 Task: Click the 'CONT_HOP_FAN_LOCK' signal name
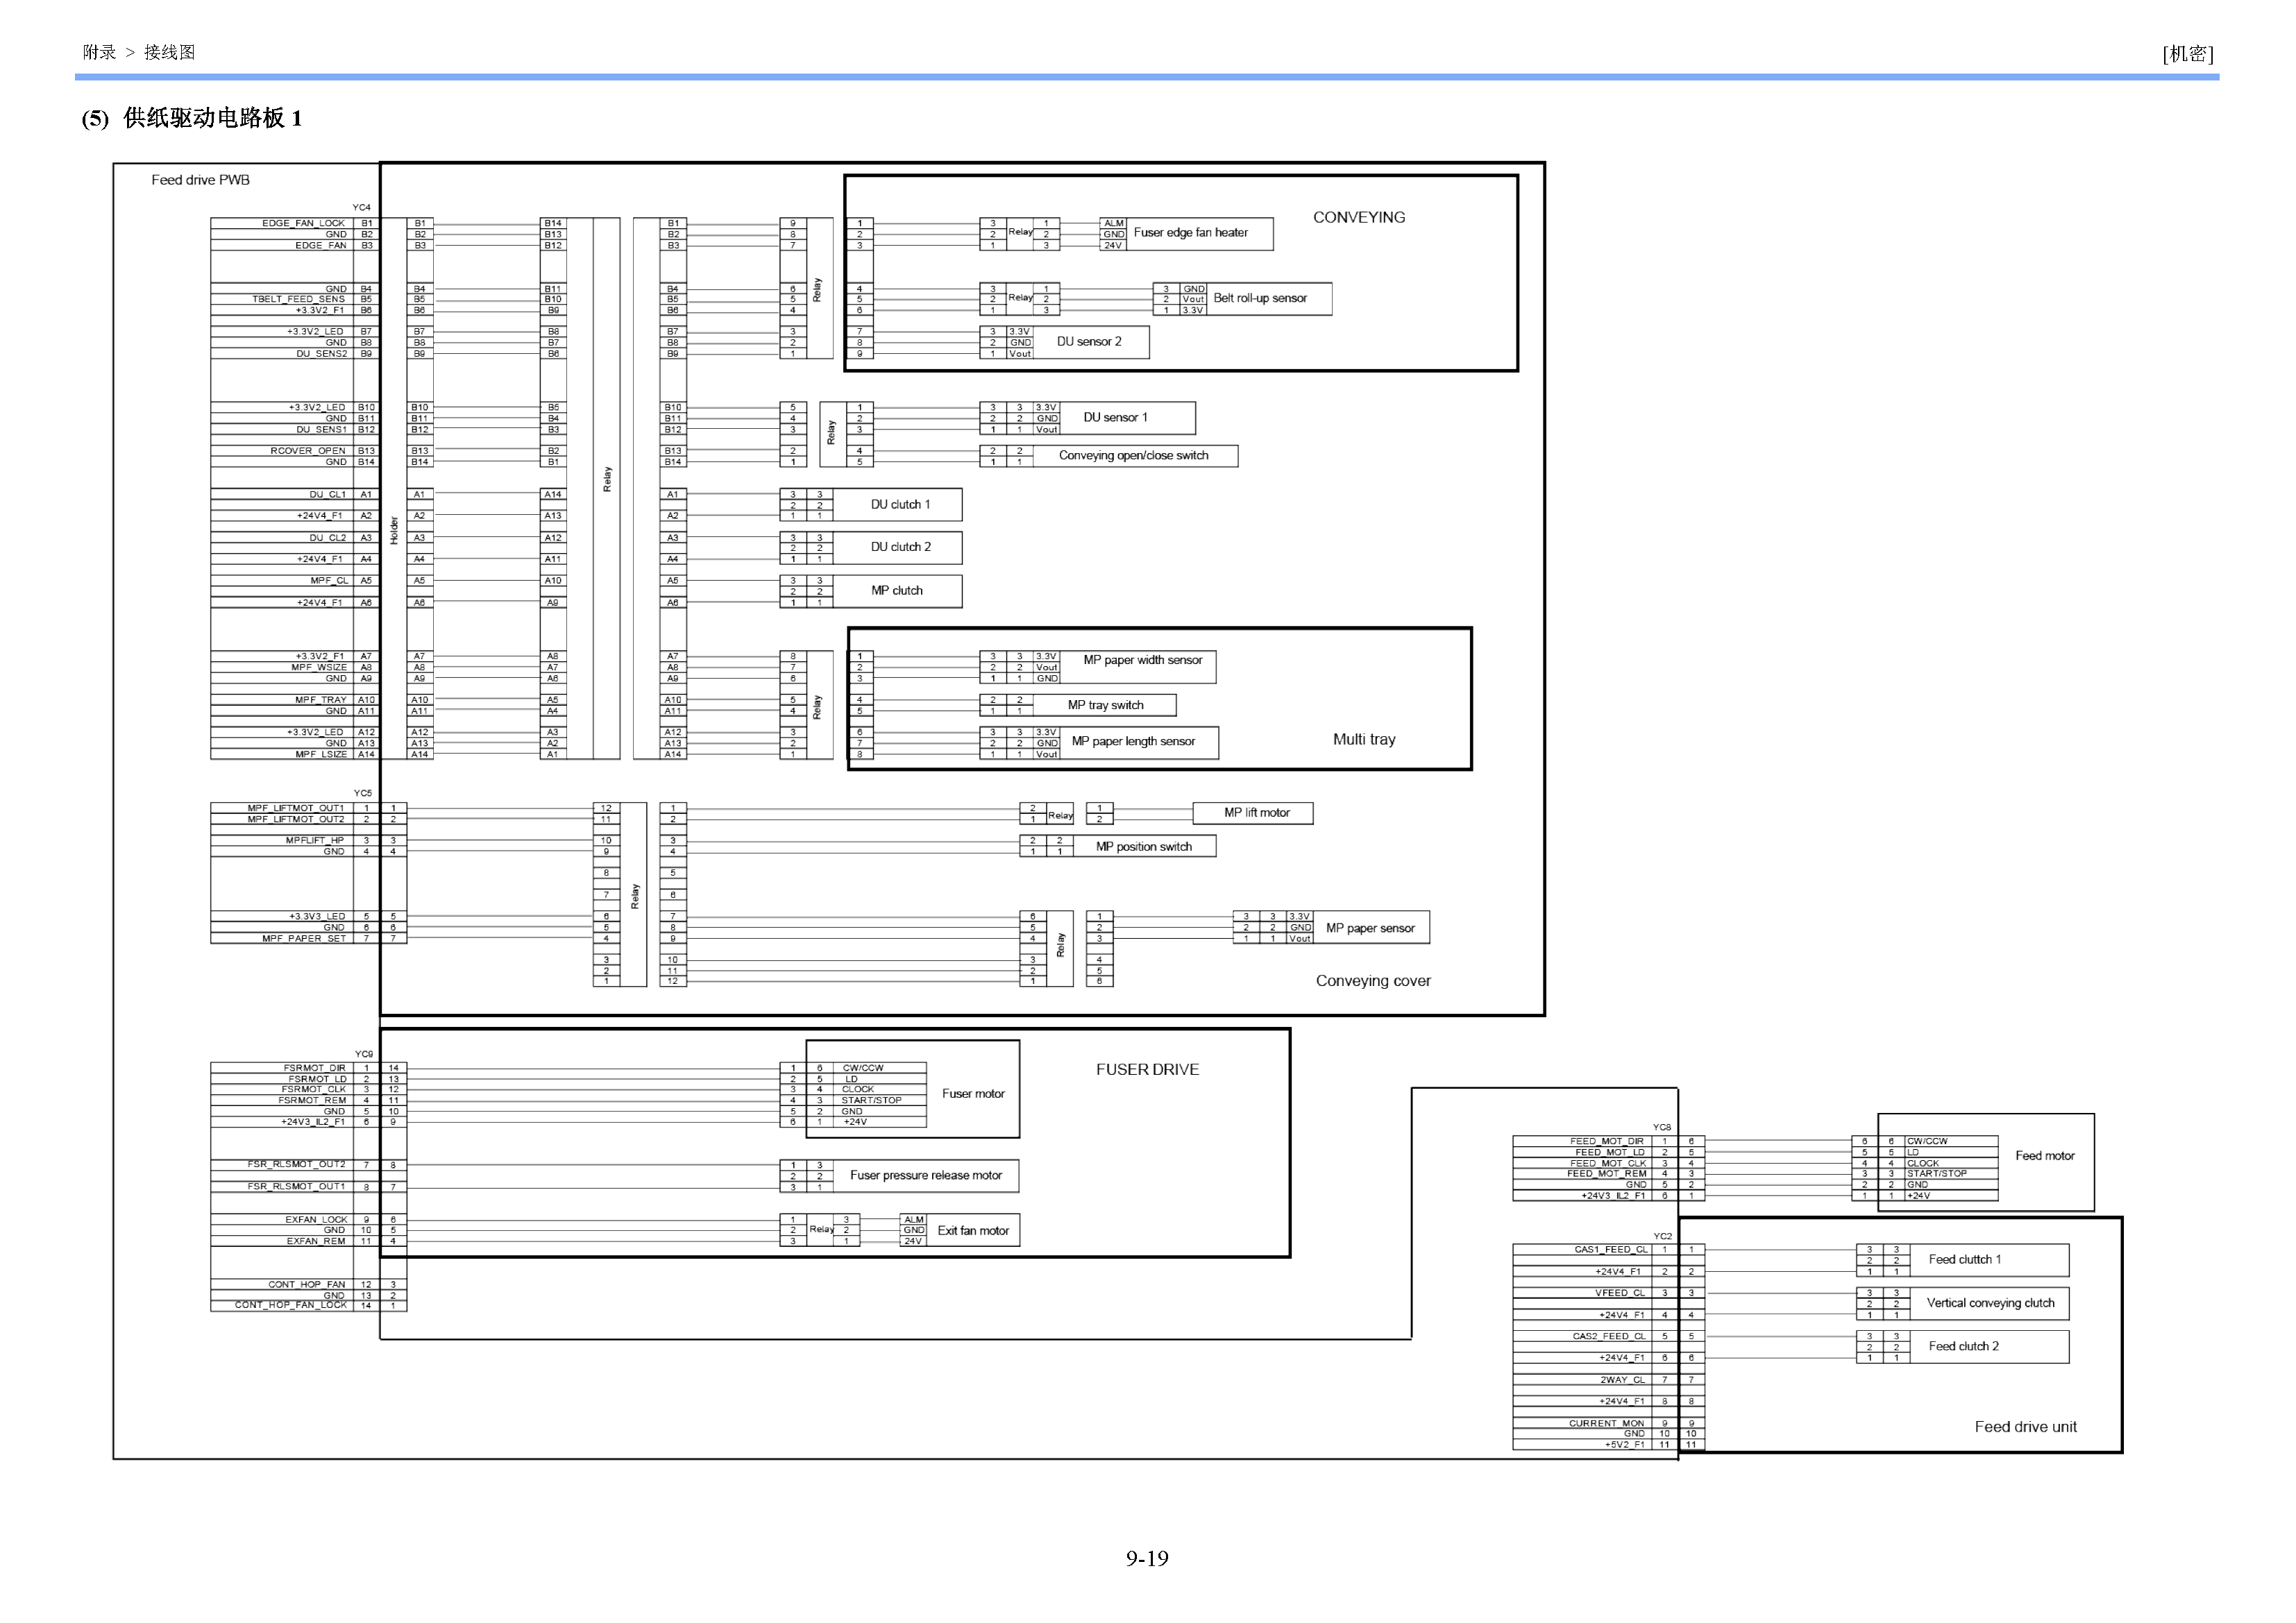tap(291, 1305)
